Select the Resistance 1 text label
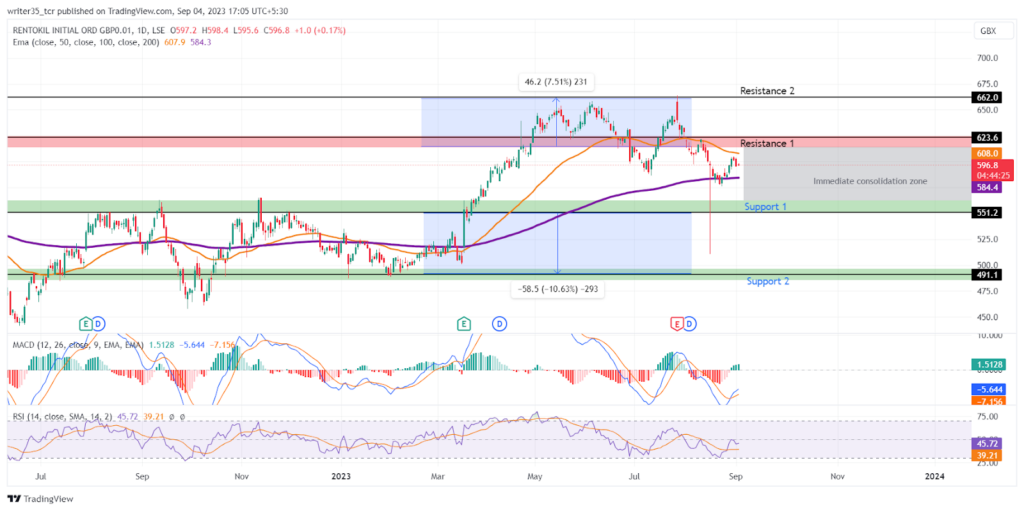1024x511 pixels. coord(767,142)
